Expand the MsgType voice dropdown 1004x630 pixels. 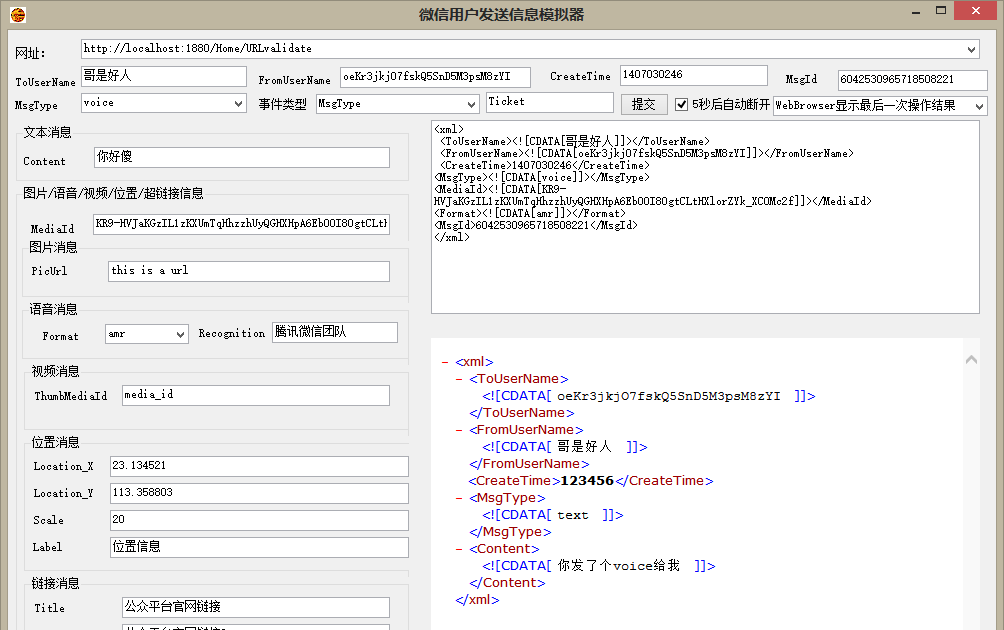[x=238, y=103]
